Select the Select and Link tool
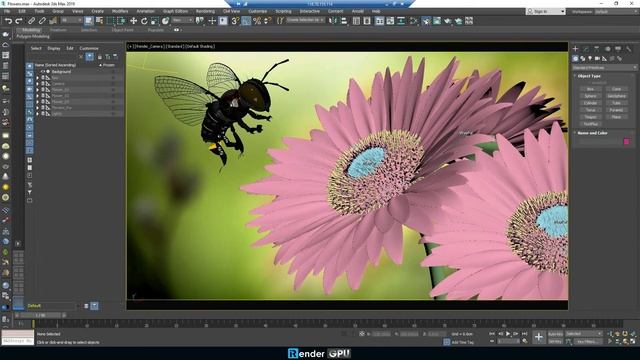This screenshot has width=640, height=360. click(x=31, y=21)
